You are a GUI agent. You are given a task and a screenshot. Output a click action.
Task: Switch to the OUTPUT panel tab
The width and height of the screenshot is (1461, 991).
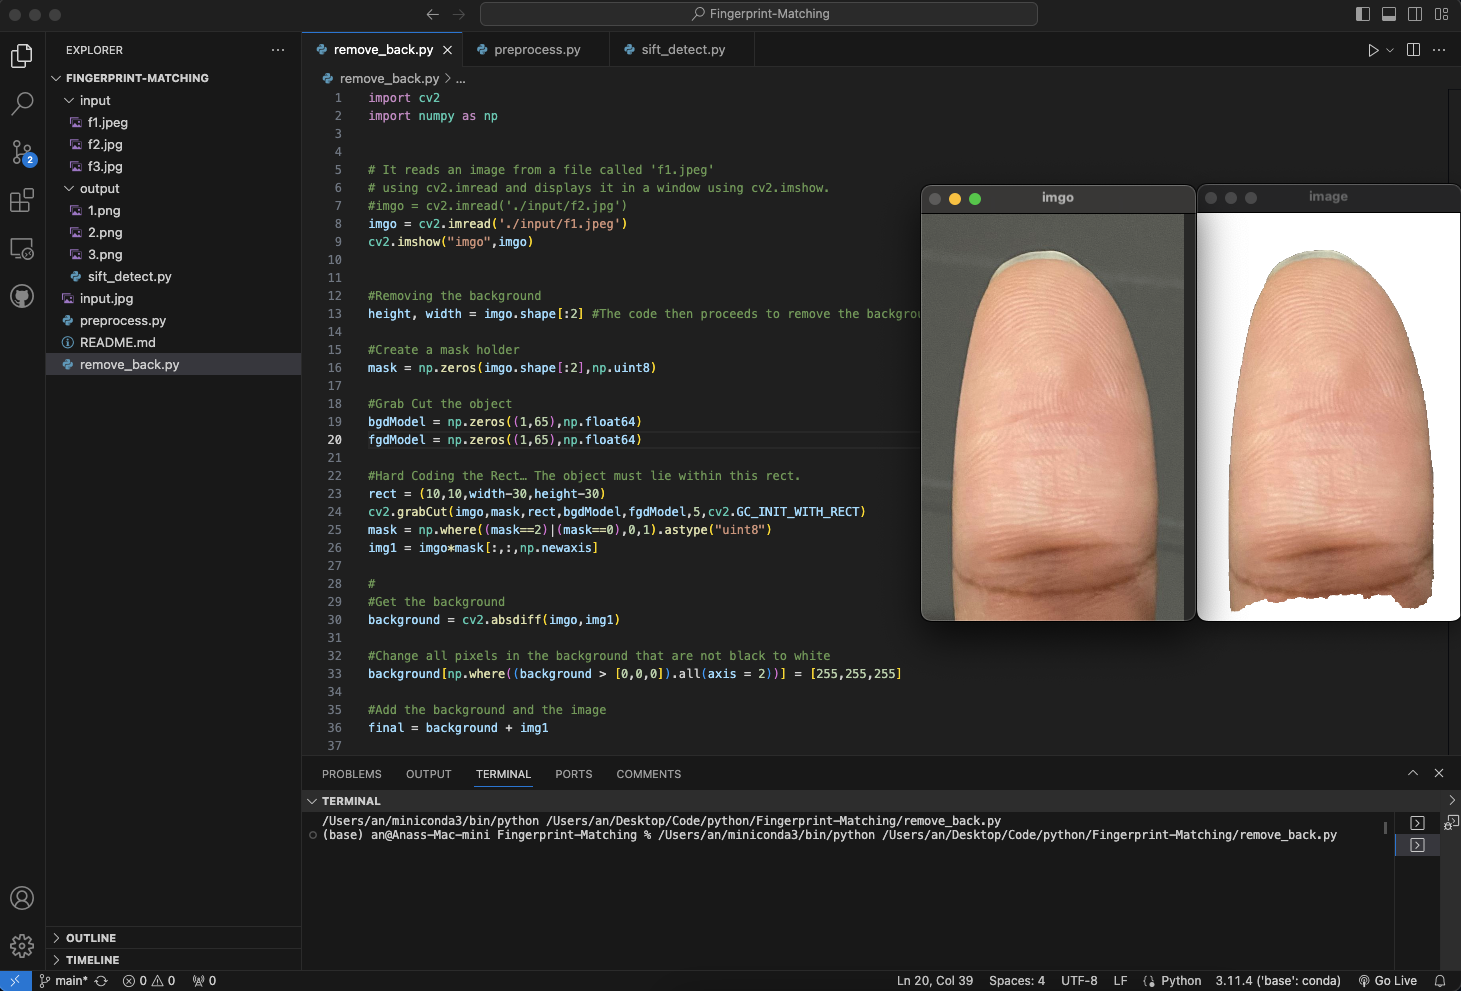click(x=429, y=774)
